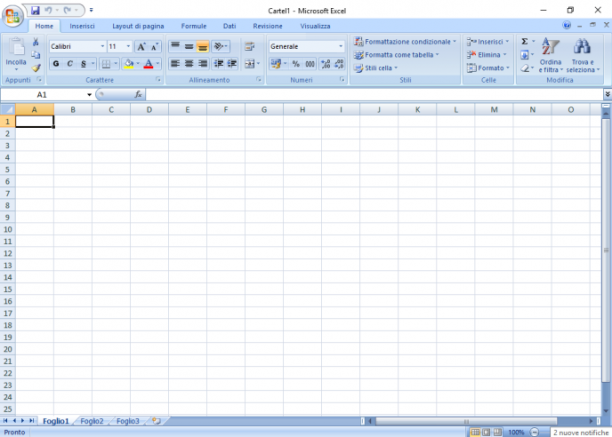Image resolution: width=612 pixels, height=437 pixels.
Task: Click the zoom out minus button
Action: (534, 432)
